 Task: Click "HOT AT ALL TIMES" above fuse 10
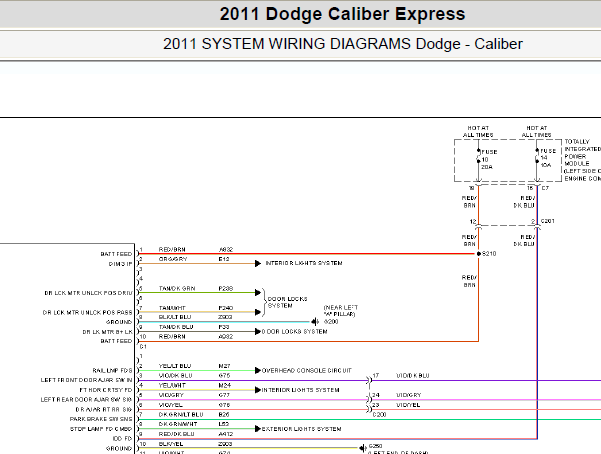point(478,131)
